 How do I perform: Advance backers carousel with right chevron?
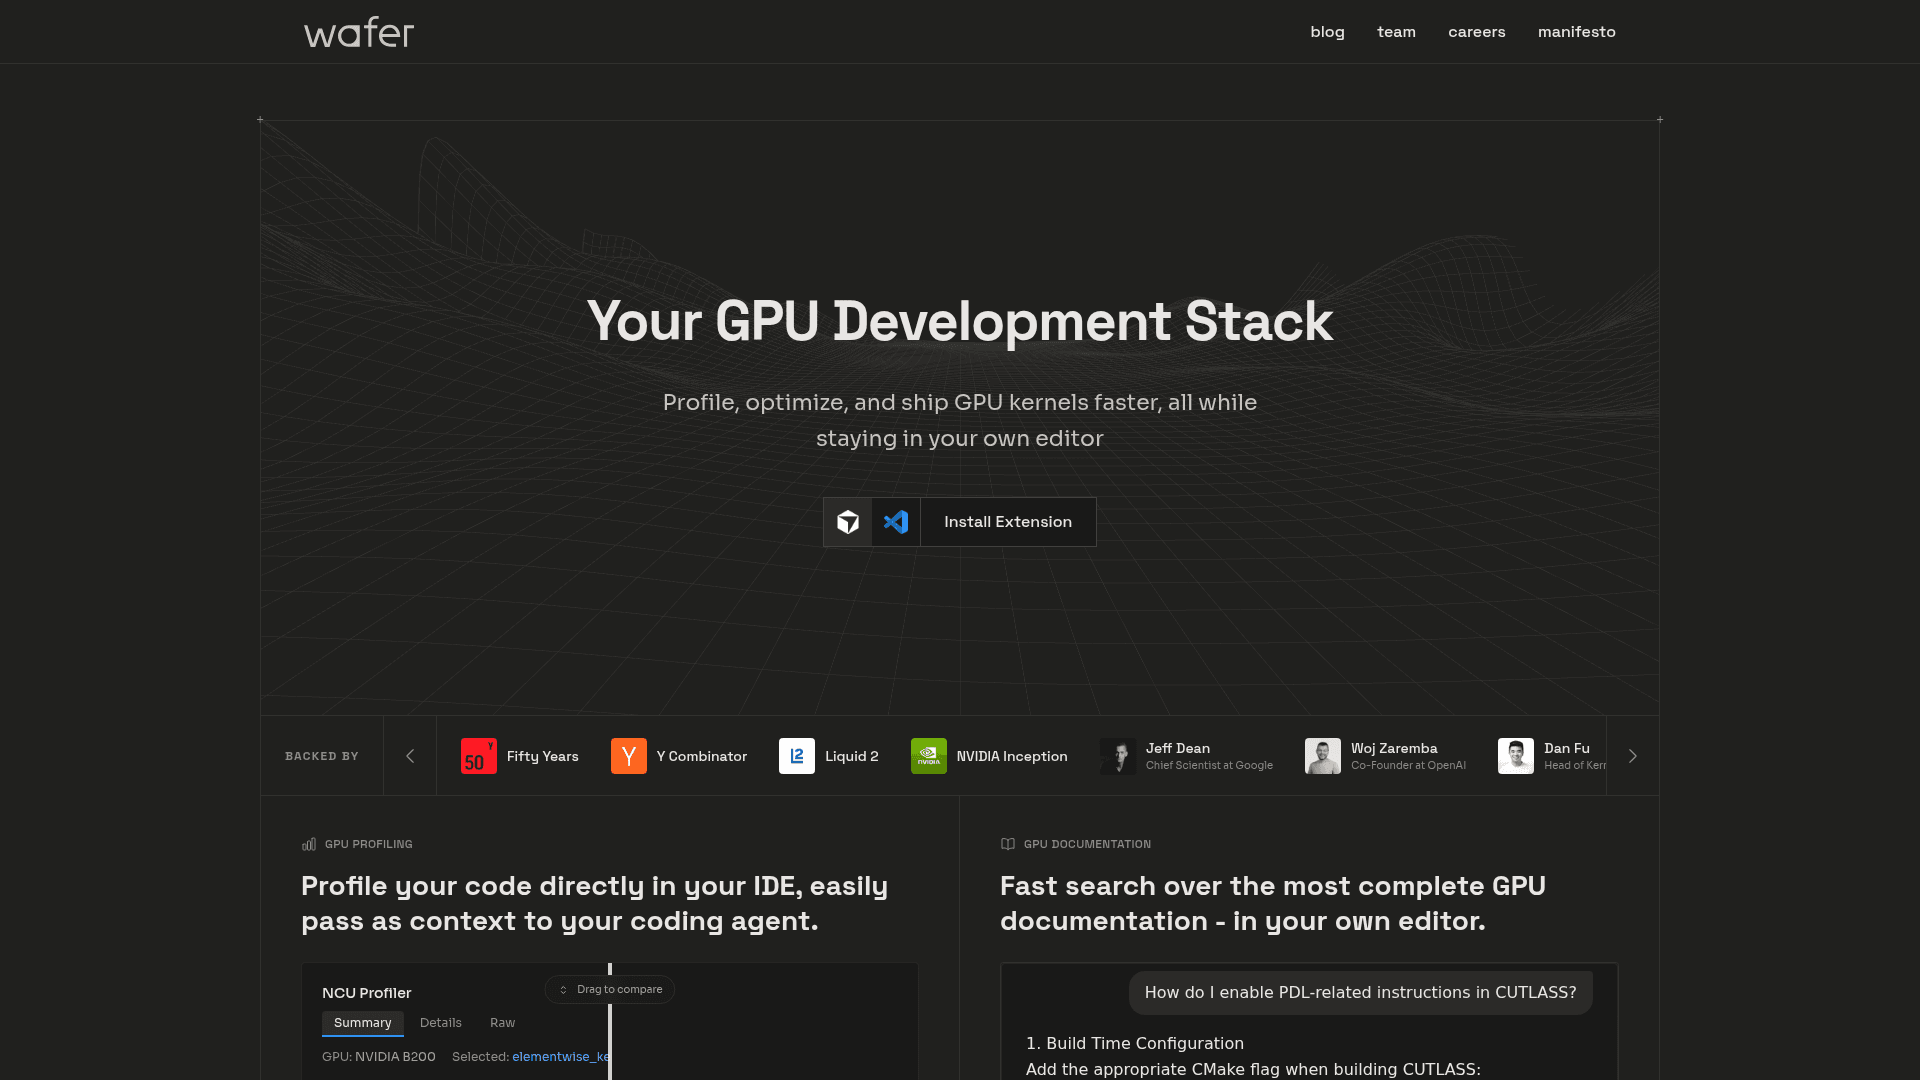tap(1632, 756)
